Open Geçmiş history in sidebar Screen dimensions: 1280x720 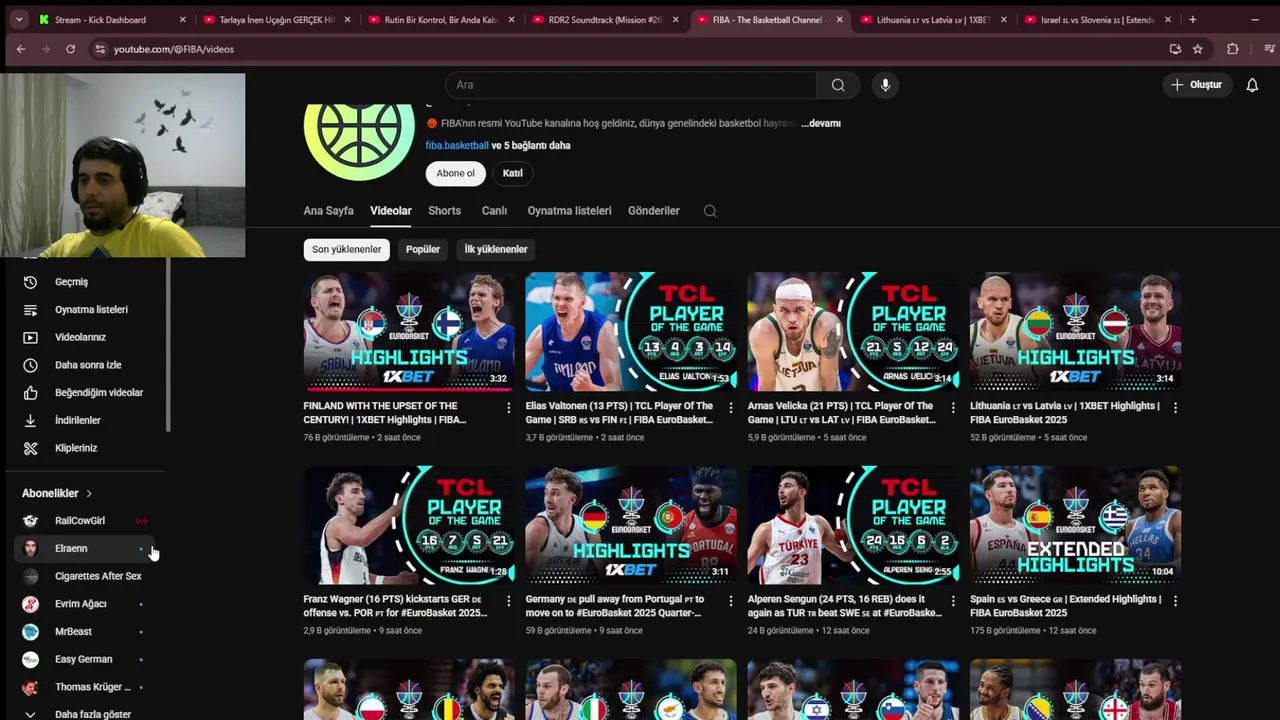point(85,282)
